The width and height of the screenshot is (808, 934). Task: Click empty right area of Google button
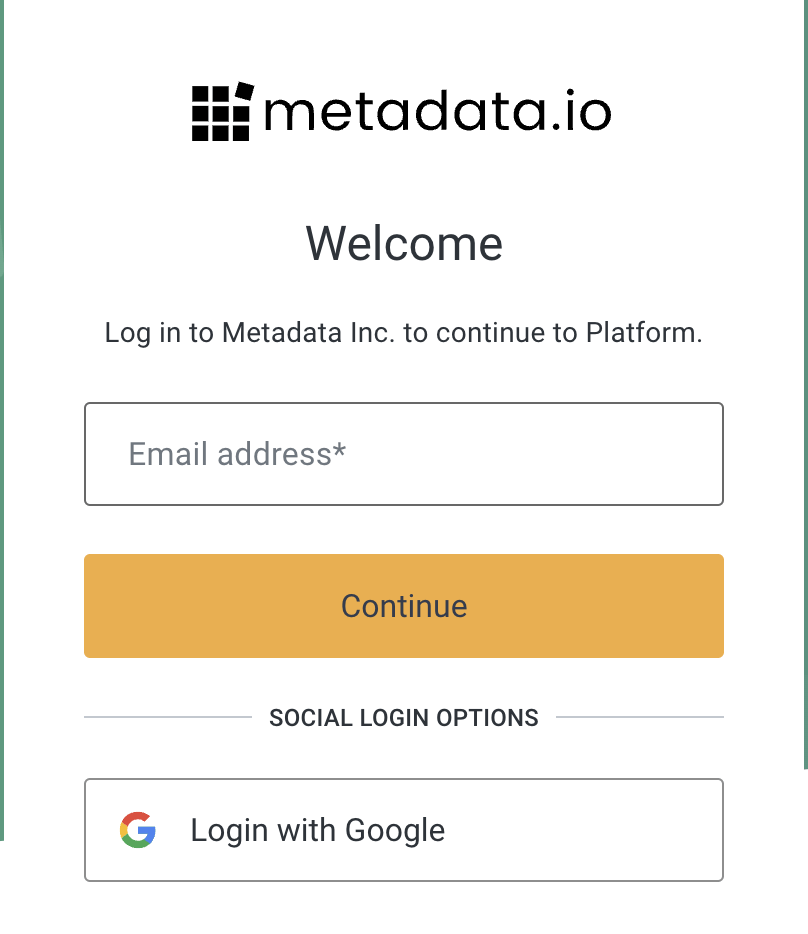coord(584,830)
